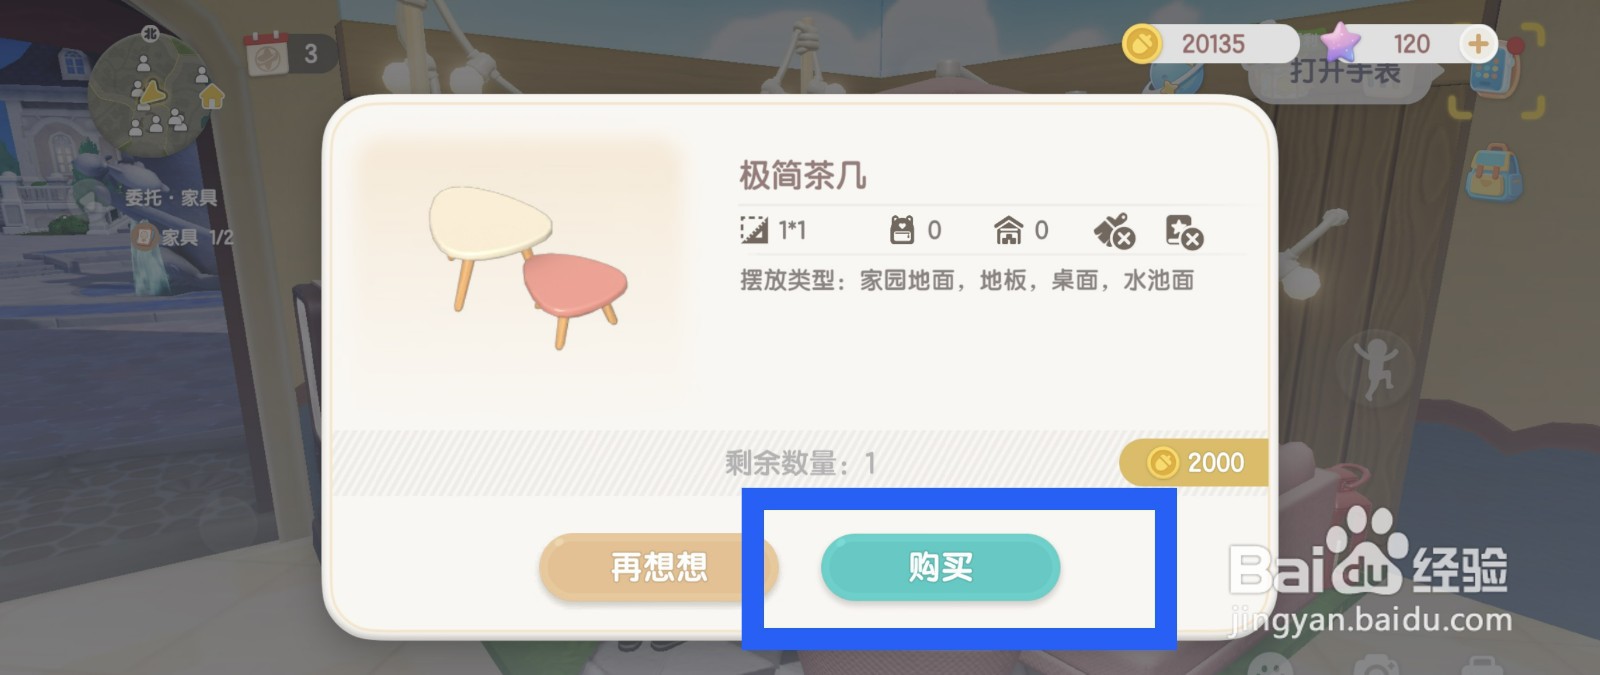Tap the house placed count icon
Viewport: 1600px width, 675px height.
[1008, 230]
